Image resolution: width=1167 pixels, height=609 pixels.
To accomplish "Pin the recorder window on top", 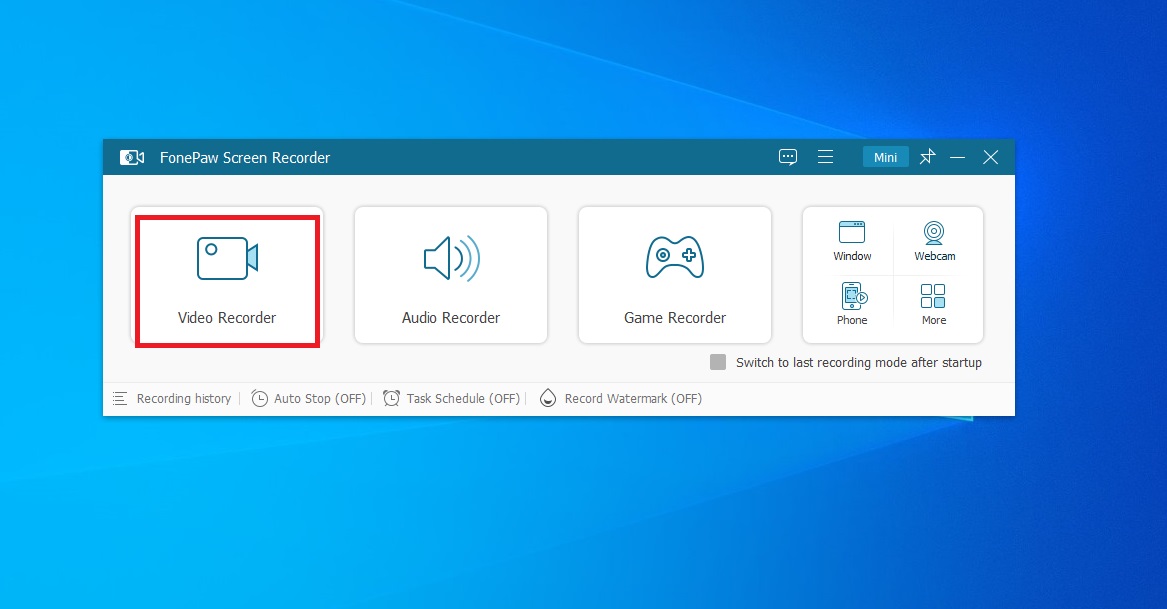I will click(x=927, y=157).
